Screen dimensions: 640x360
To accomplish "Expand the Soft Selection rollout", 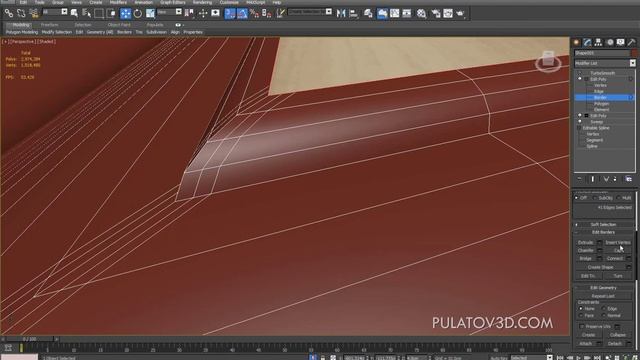I will [x=603, y=224].
